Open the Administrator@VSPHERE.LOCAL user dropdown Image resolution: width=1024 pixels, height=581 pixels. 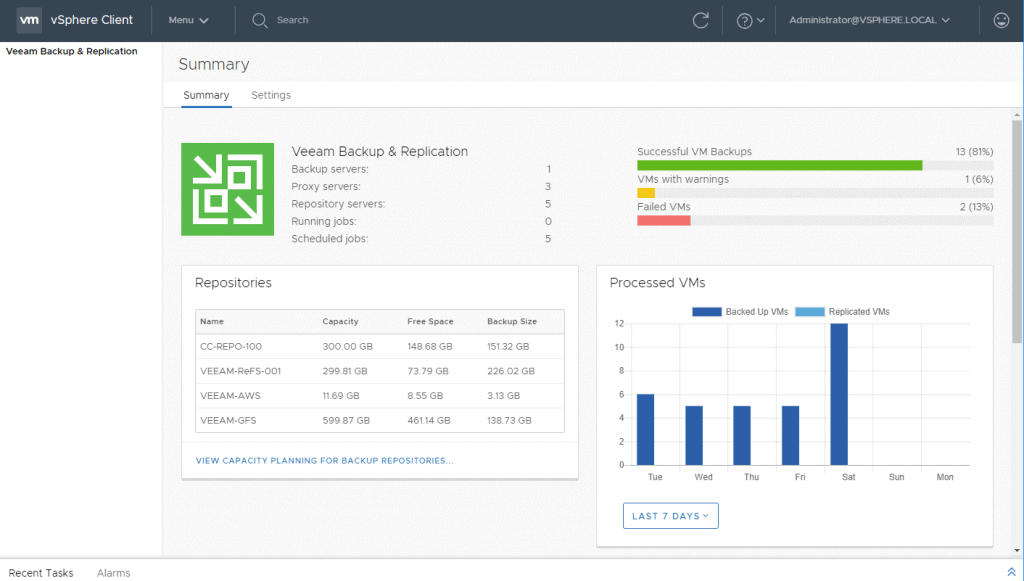coord(869,20)
